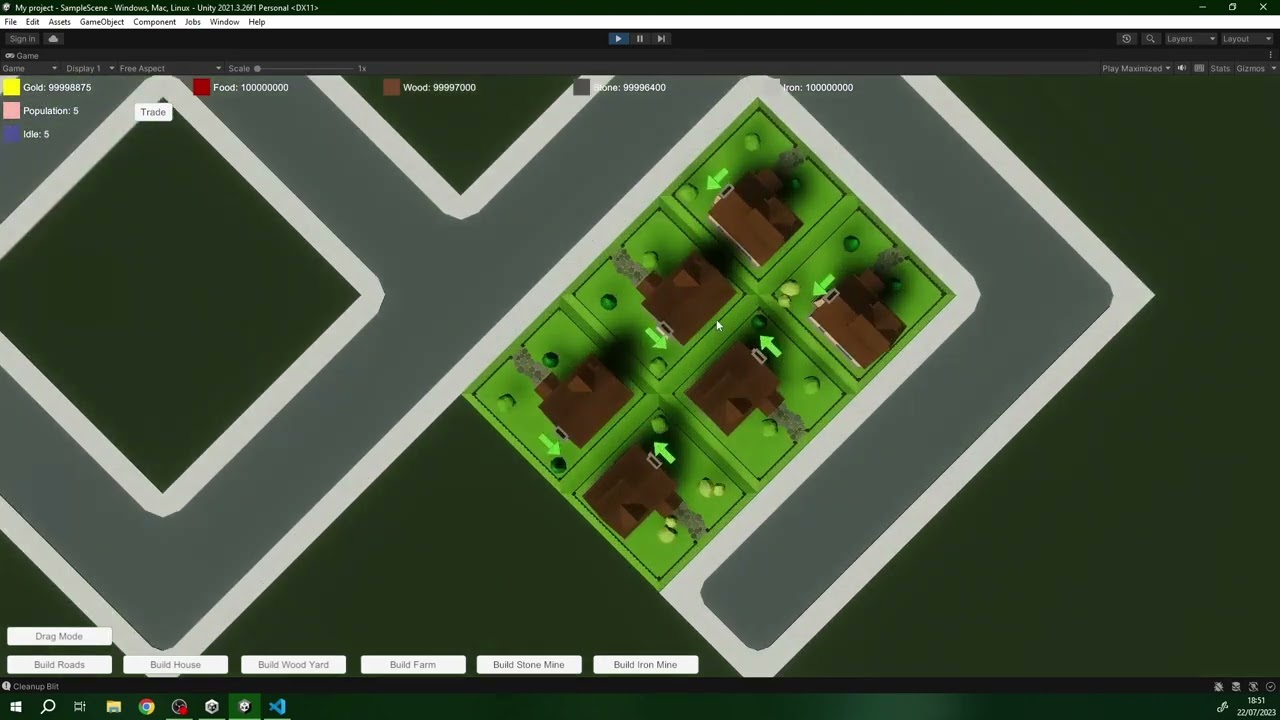
Task: Click the Drag Mode button
Action: tap(59, 636)
